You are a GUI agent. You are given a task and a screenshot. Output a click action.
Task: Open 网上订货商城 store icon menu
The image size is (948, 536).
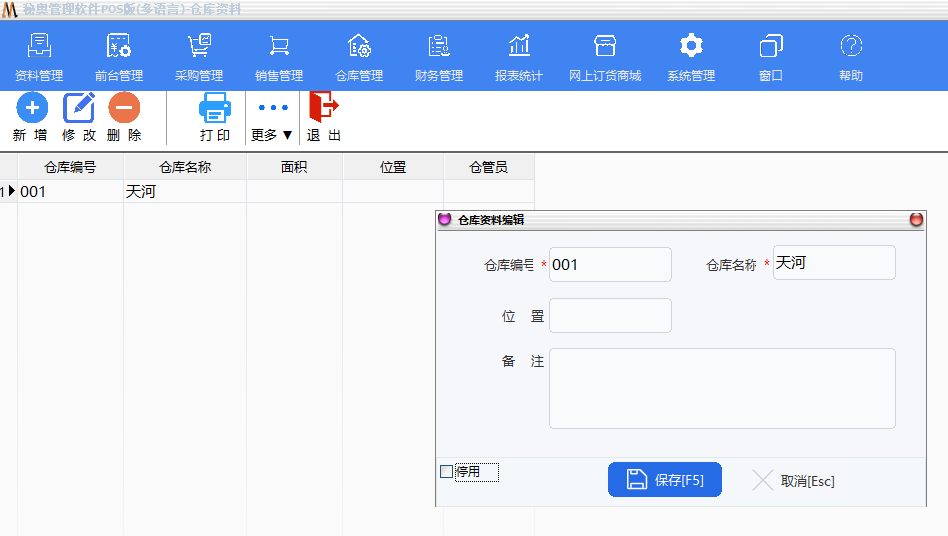(x=604, y=46)
